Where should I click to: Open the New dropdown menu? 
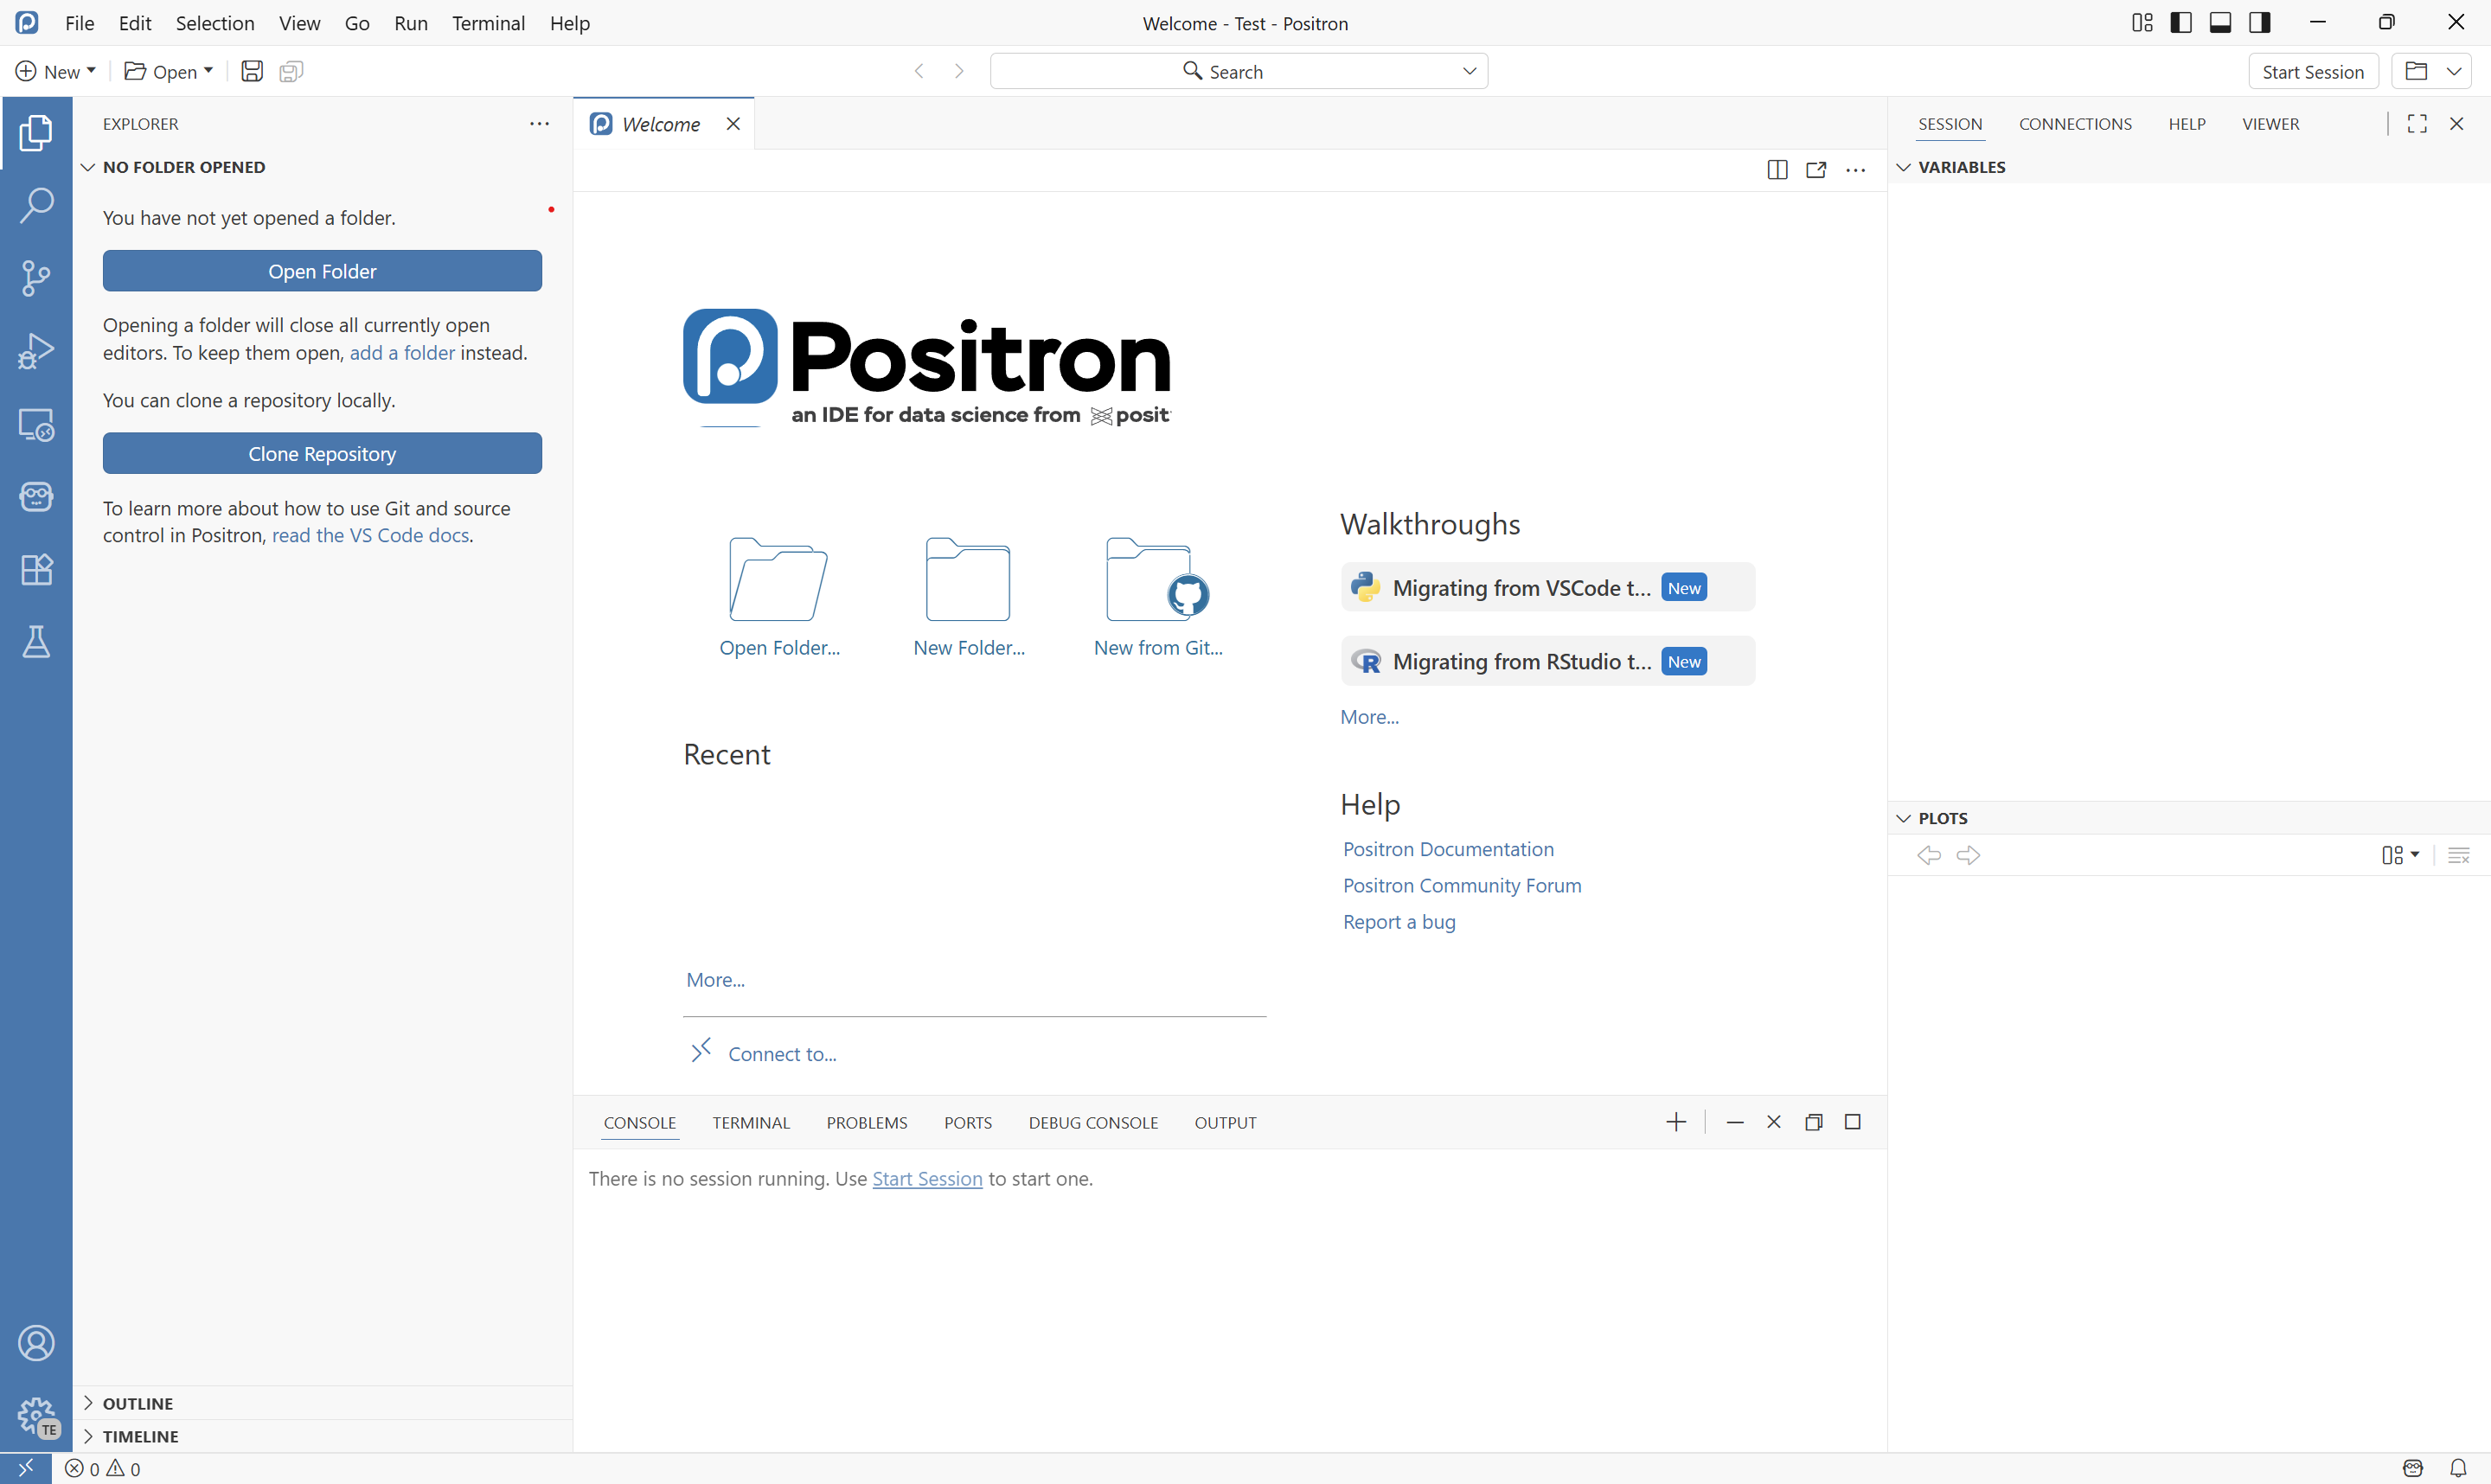56,71
